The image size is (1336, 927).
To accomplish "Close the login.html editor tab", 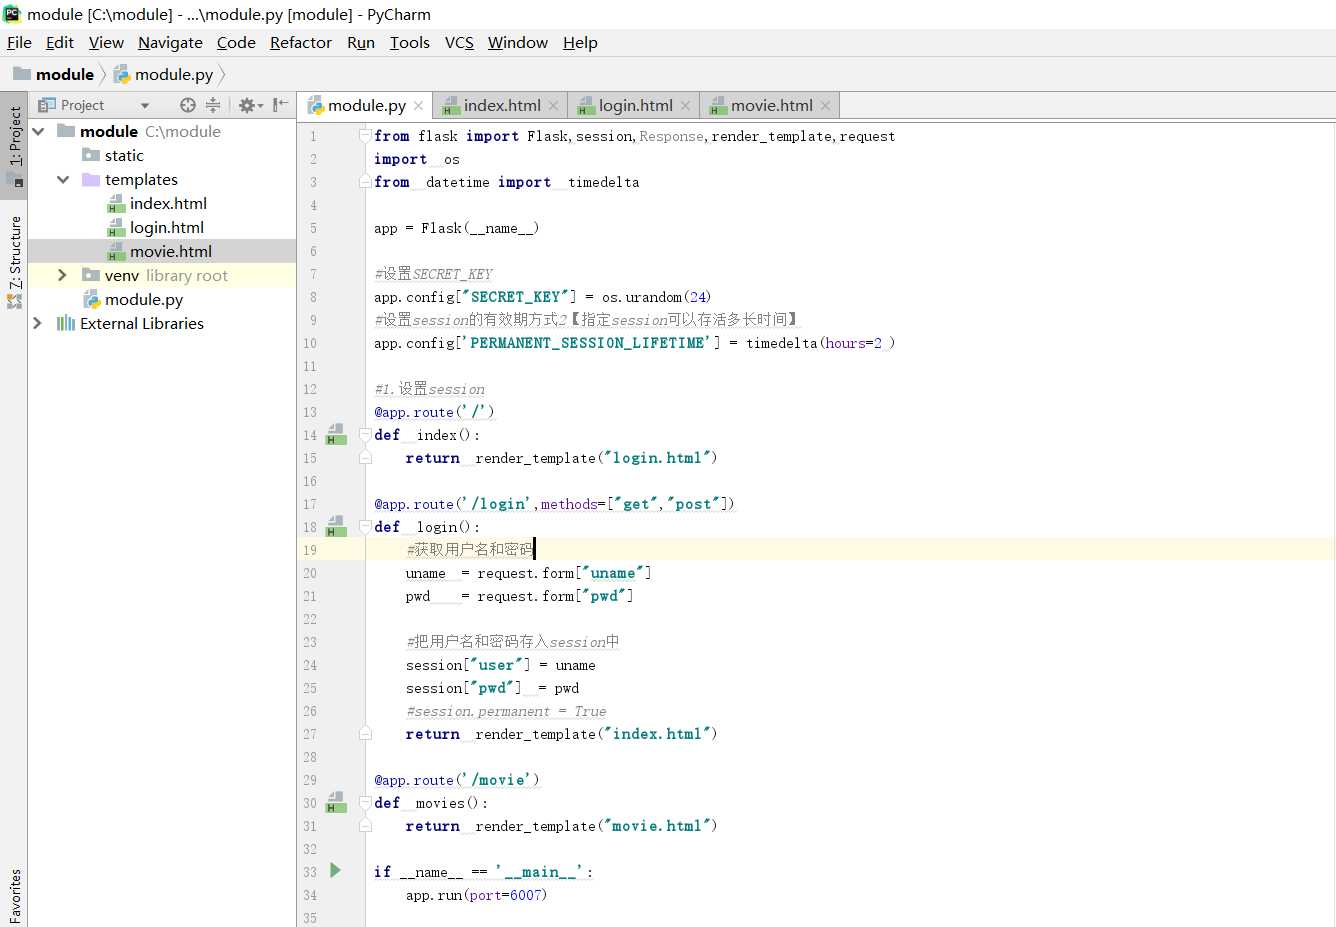I will tap(685, 105).
